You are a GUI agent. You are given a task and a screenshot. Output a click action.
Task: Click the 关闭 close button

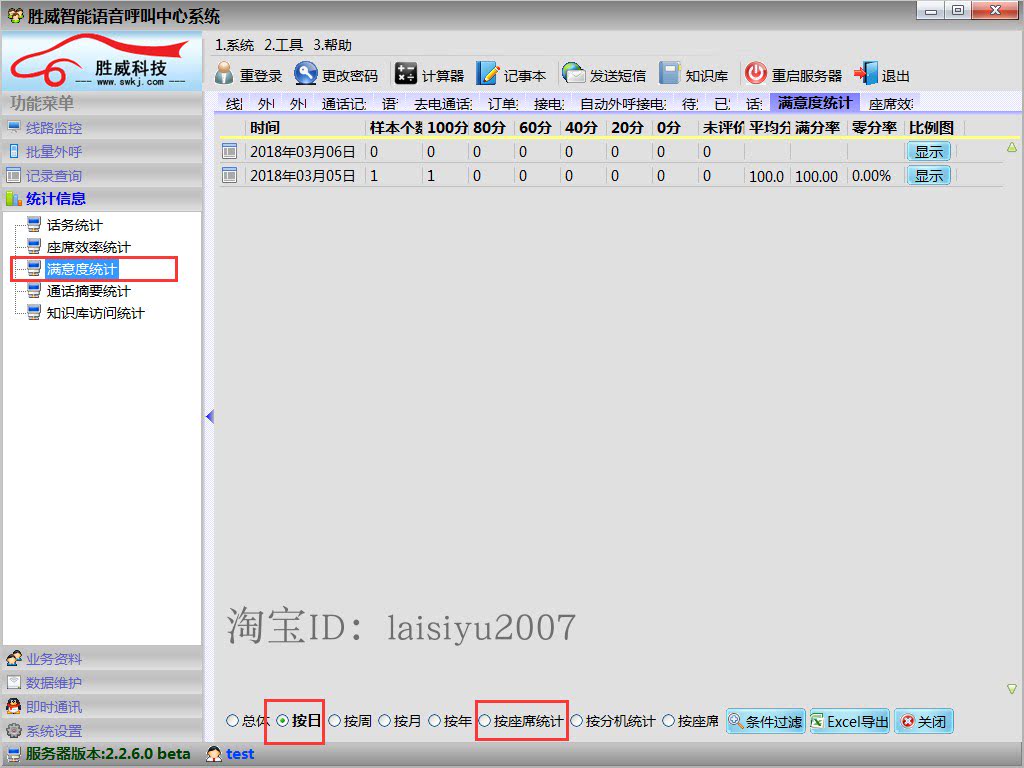tap(924, 721)
